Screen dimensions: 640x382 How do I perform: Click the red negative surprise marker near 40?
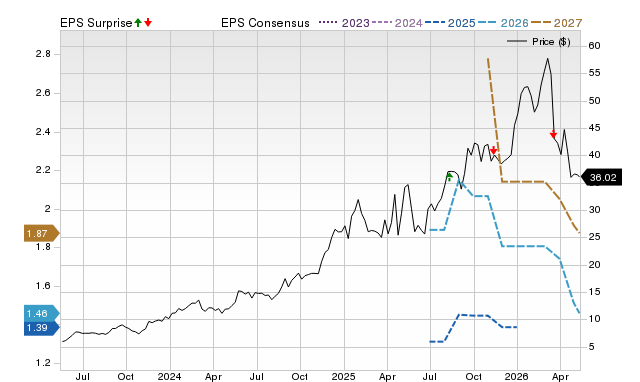[493, 150]
